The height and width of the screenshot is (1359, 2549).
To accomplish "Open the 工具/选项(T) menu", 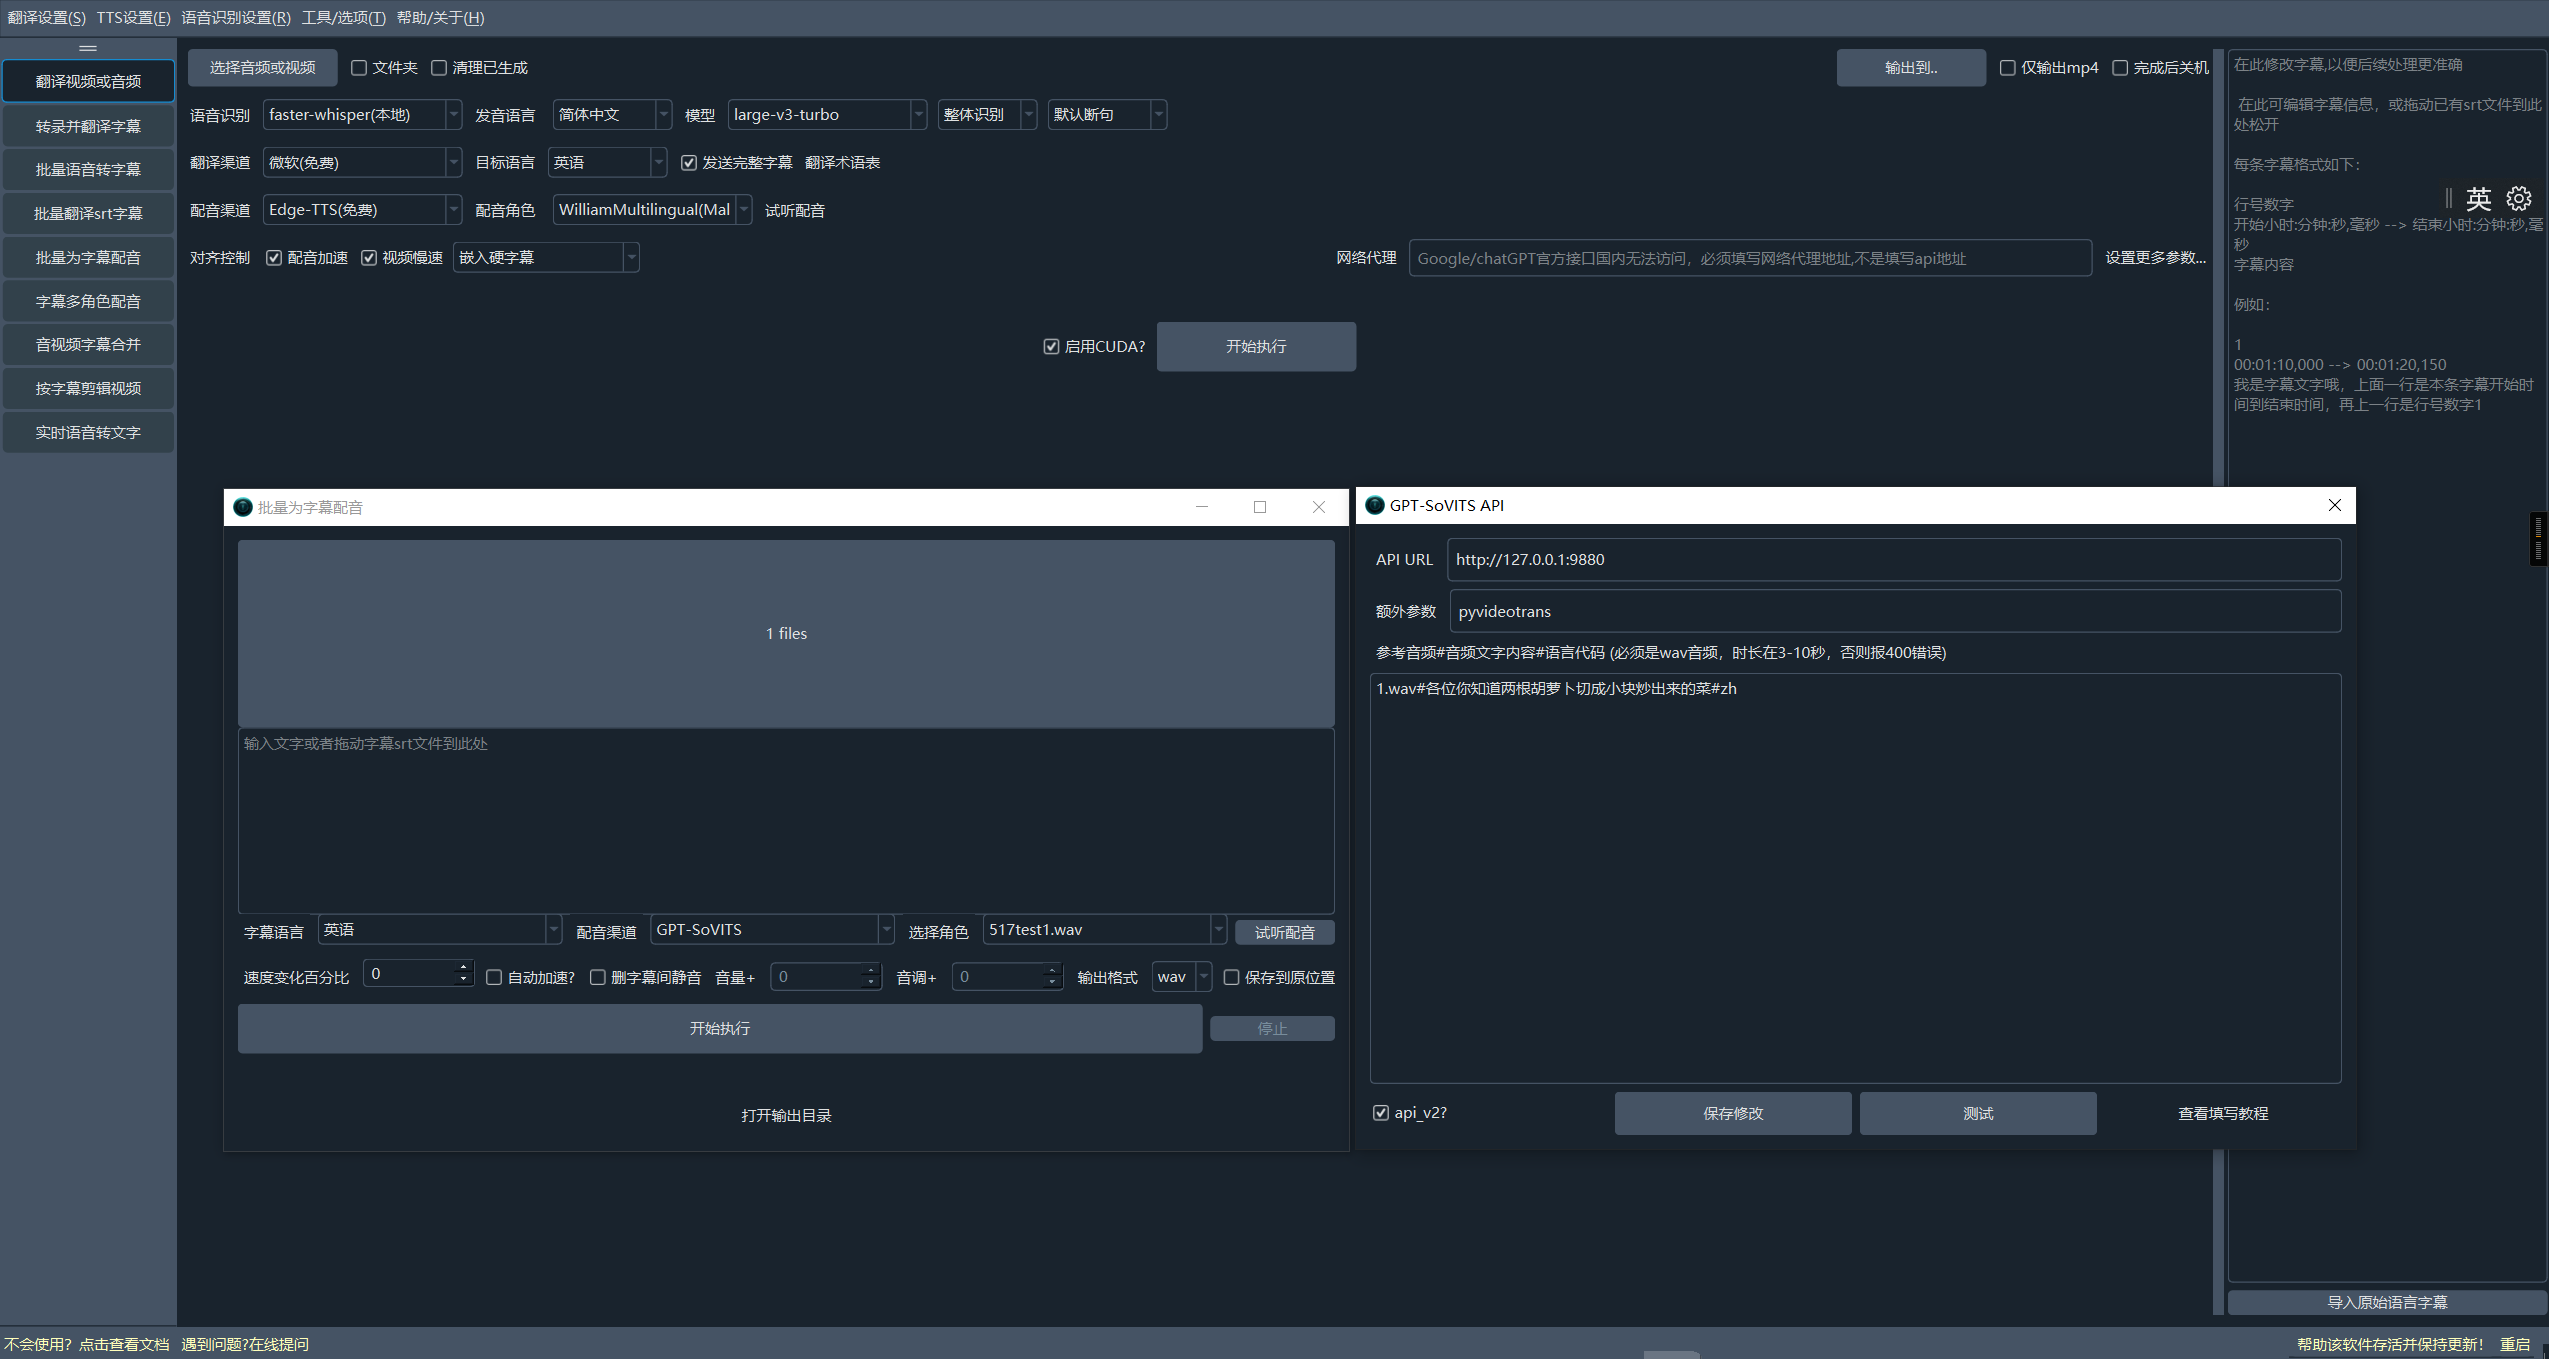I will [343, 17].
